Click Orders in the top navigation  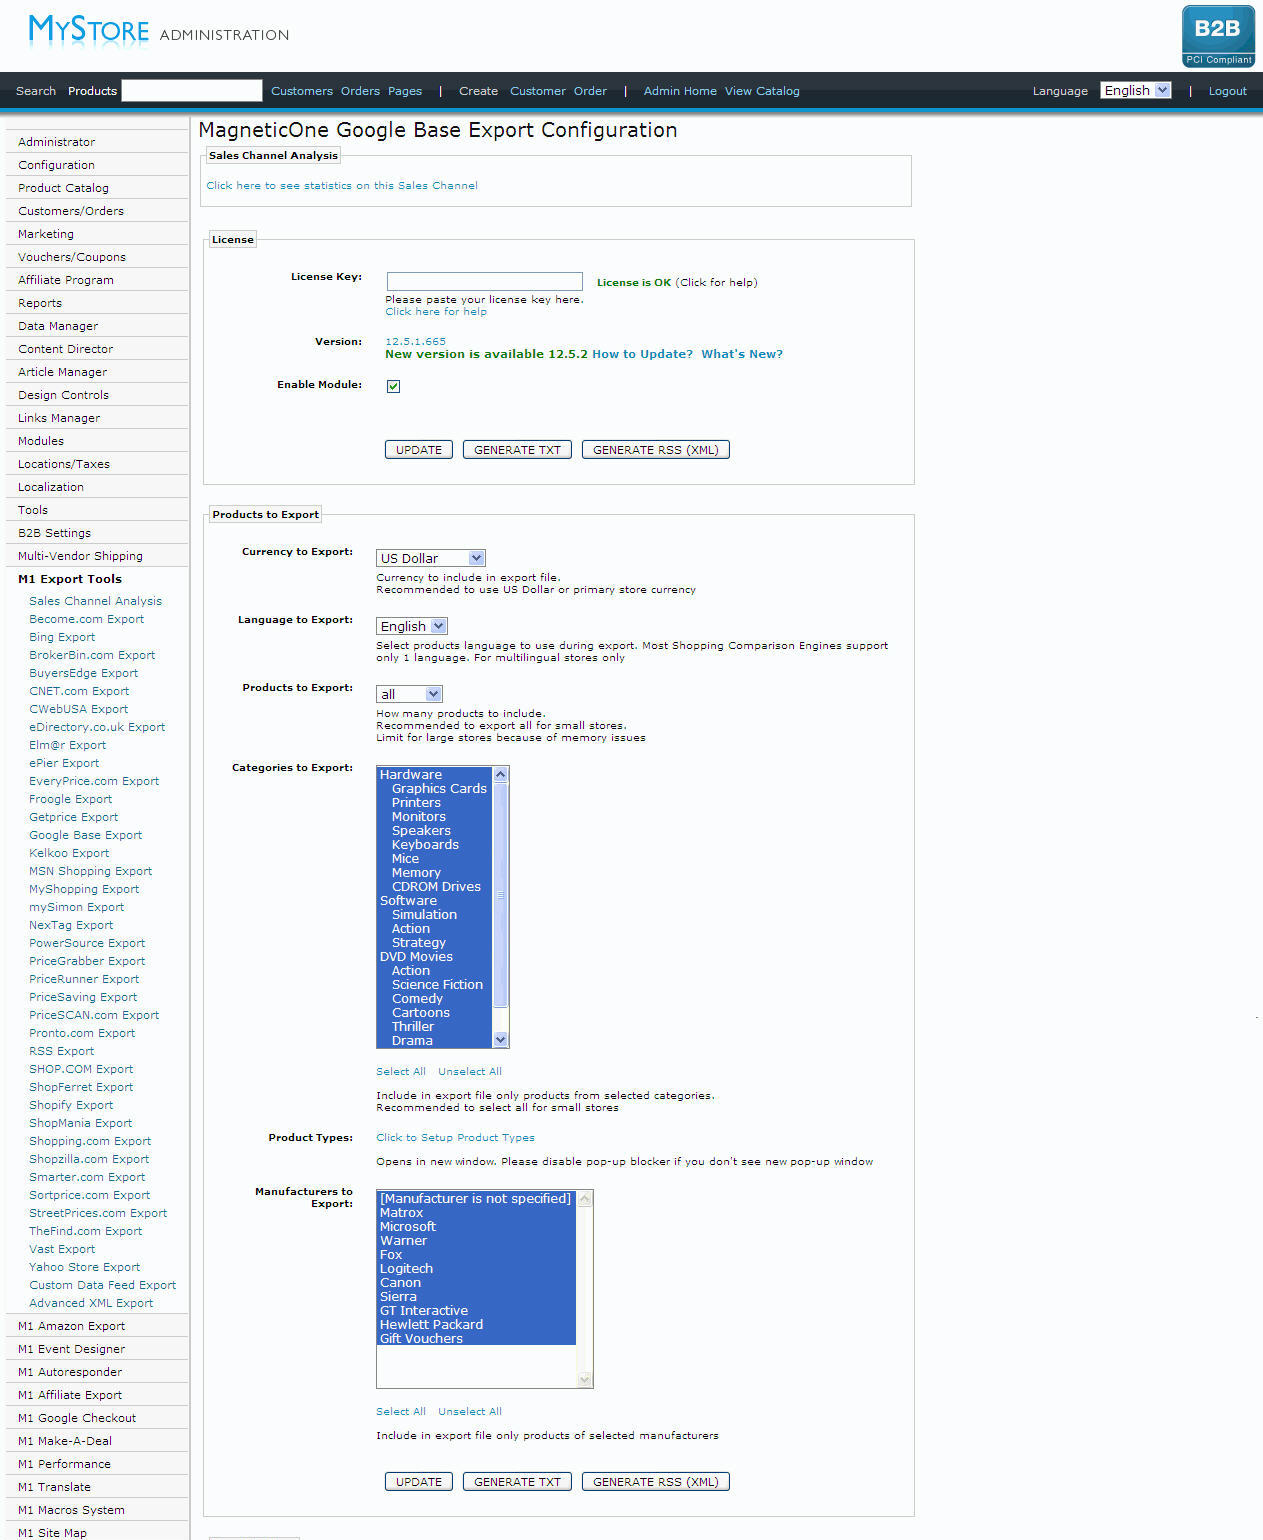pos(360,91)
